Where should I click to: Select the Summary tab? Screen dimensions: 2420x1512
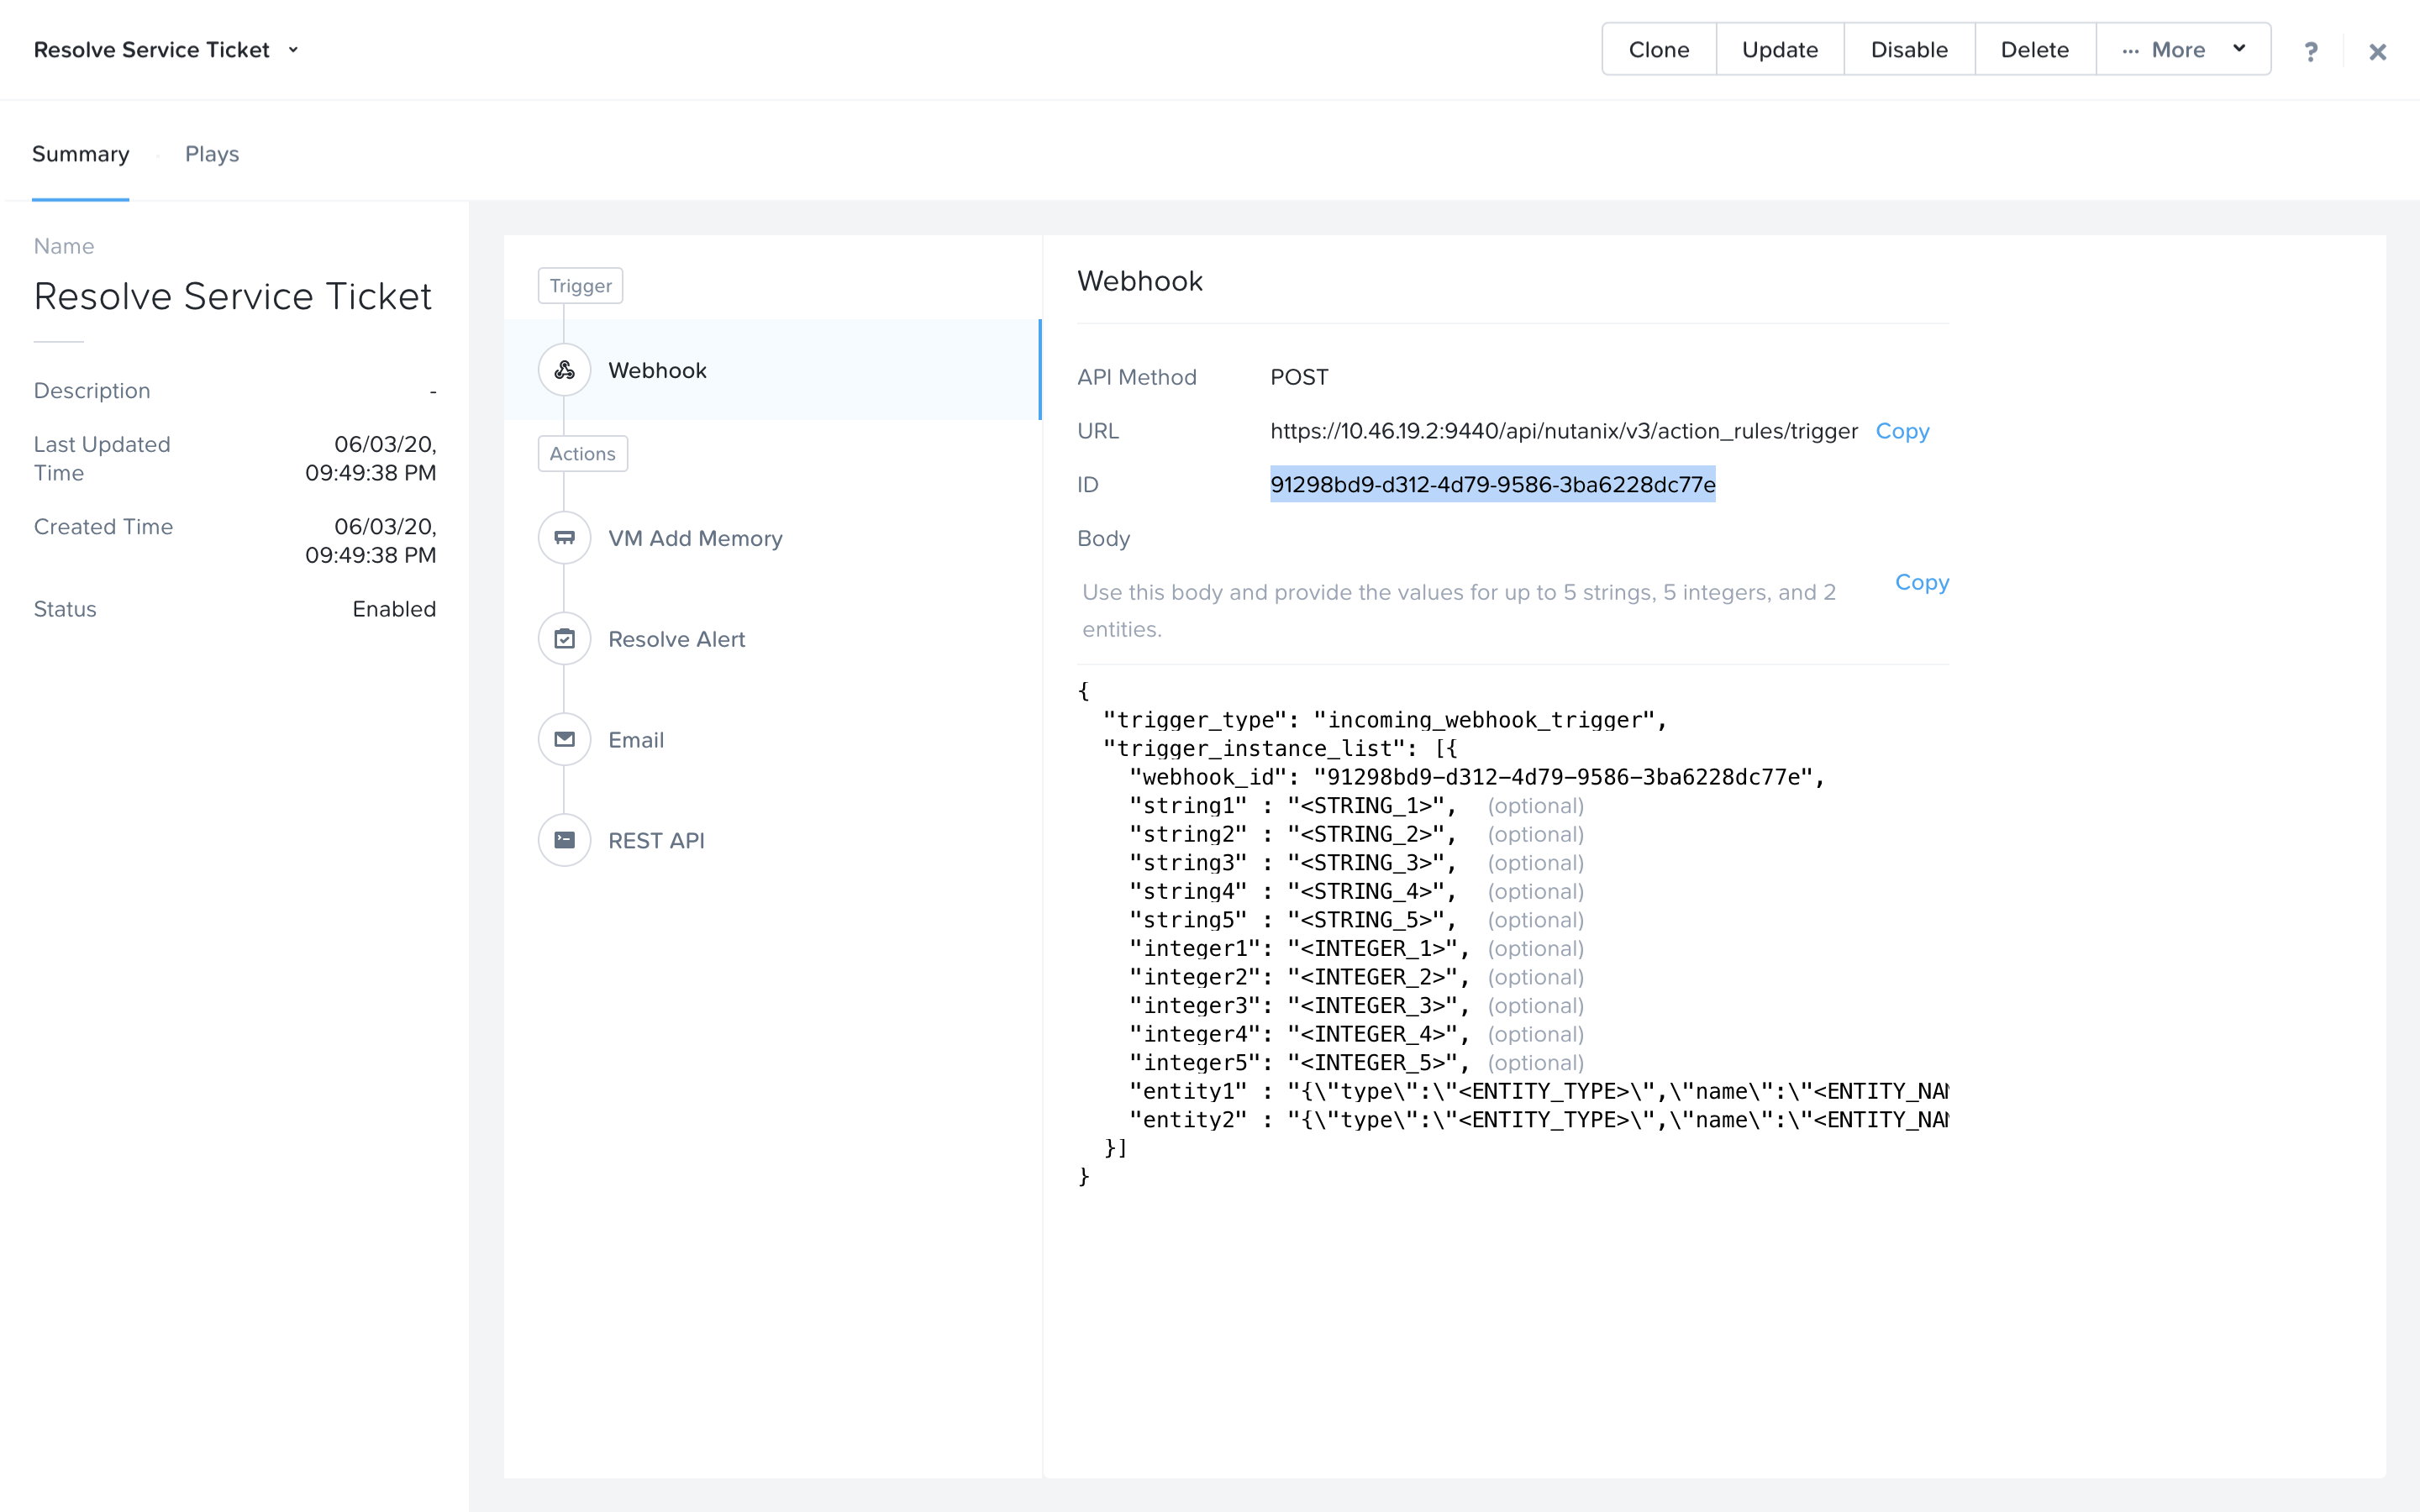(x=81, y=154)
